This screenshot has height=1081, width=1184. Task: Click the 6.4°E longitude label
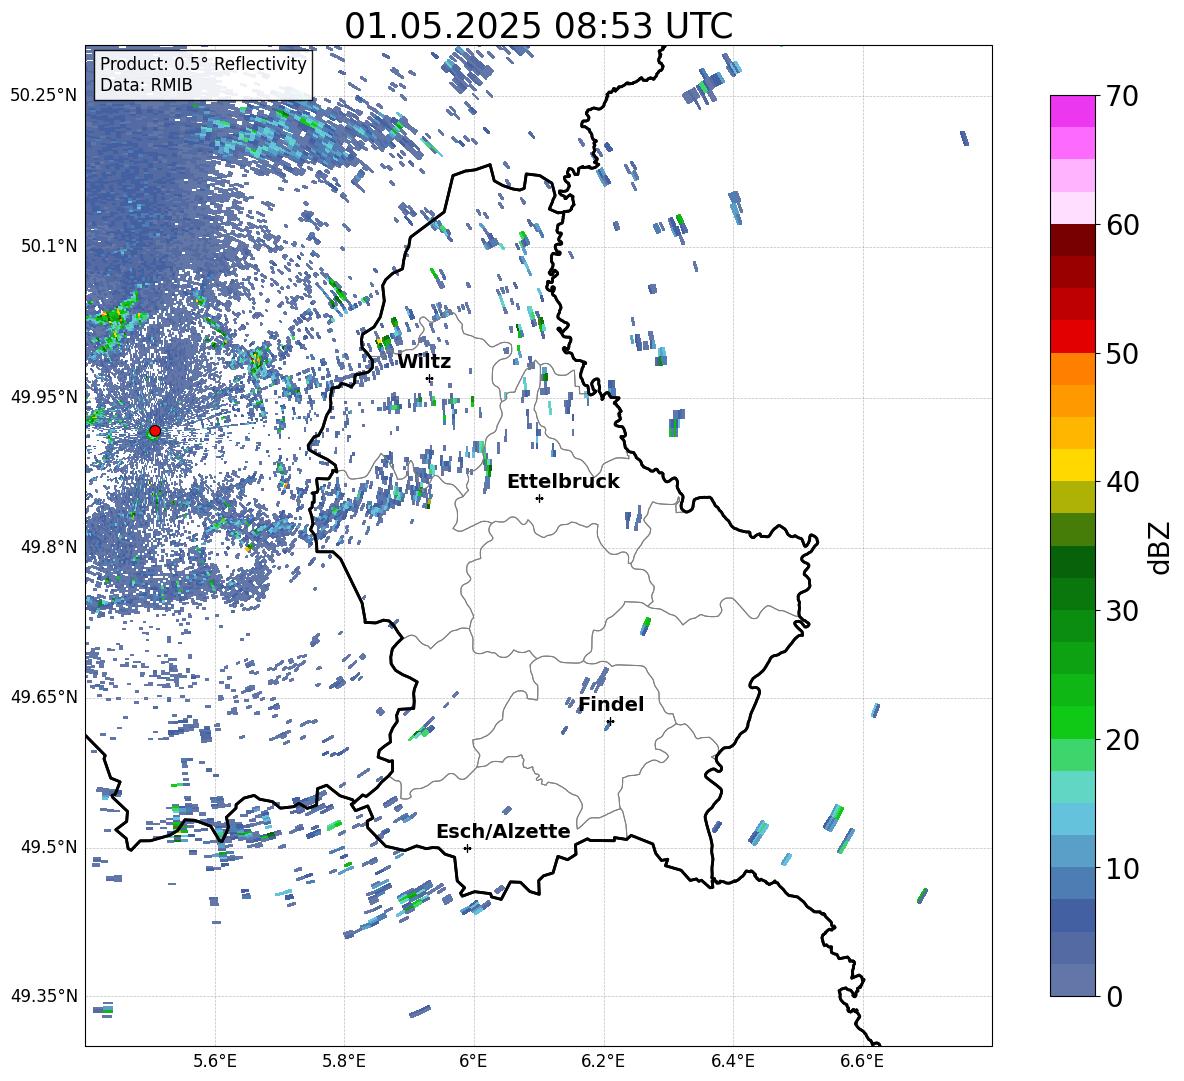[732, 1061]
